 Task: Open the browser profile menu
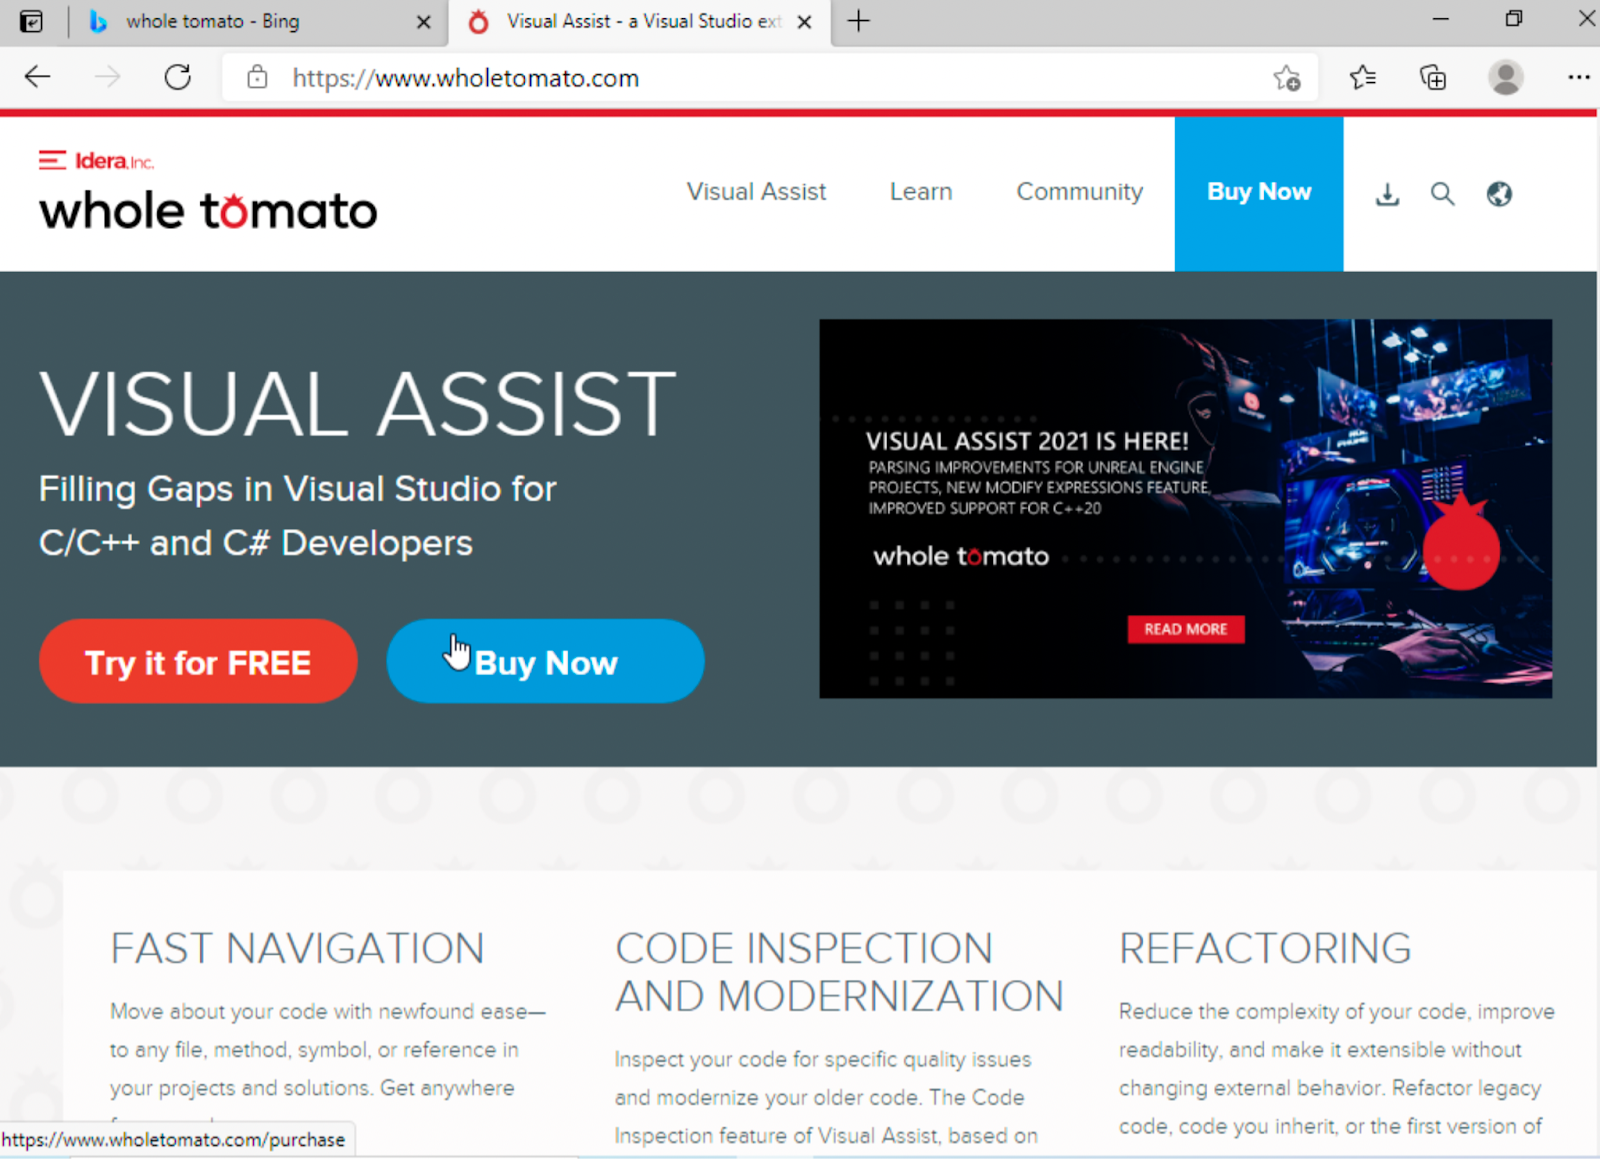1506,77
